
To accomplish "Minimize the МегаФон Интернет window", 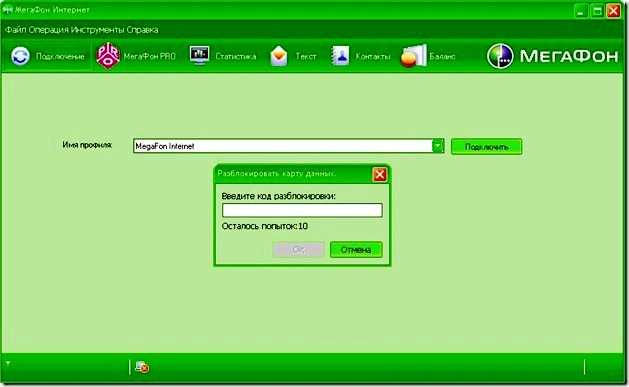I will pos(581,11).
